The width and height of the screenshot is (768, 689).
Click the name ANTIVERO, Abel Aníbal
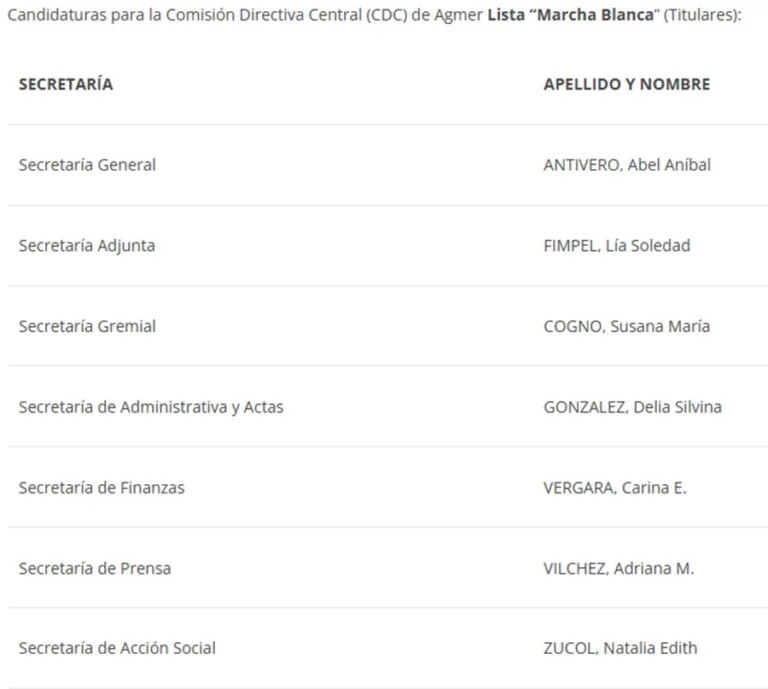[627, 165]
